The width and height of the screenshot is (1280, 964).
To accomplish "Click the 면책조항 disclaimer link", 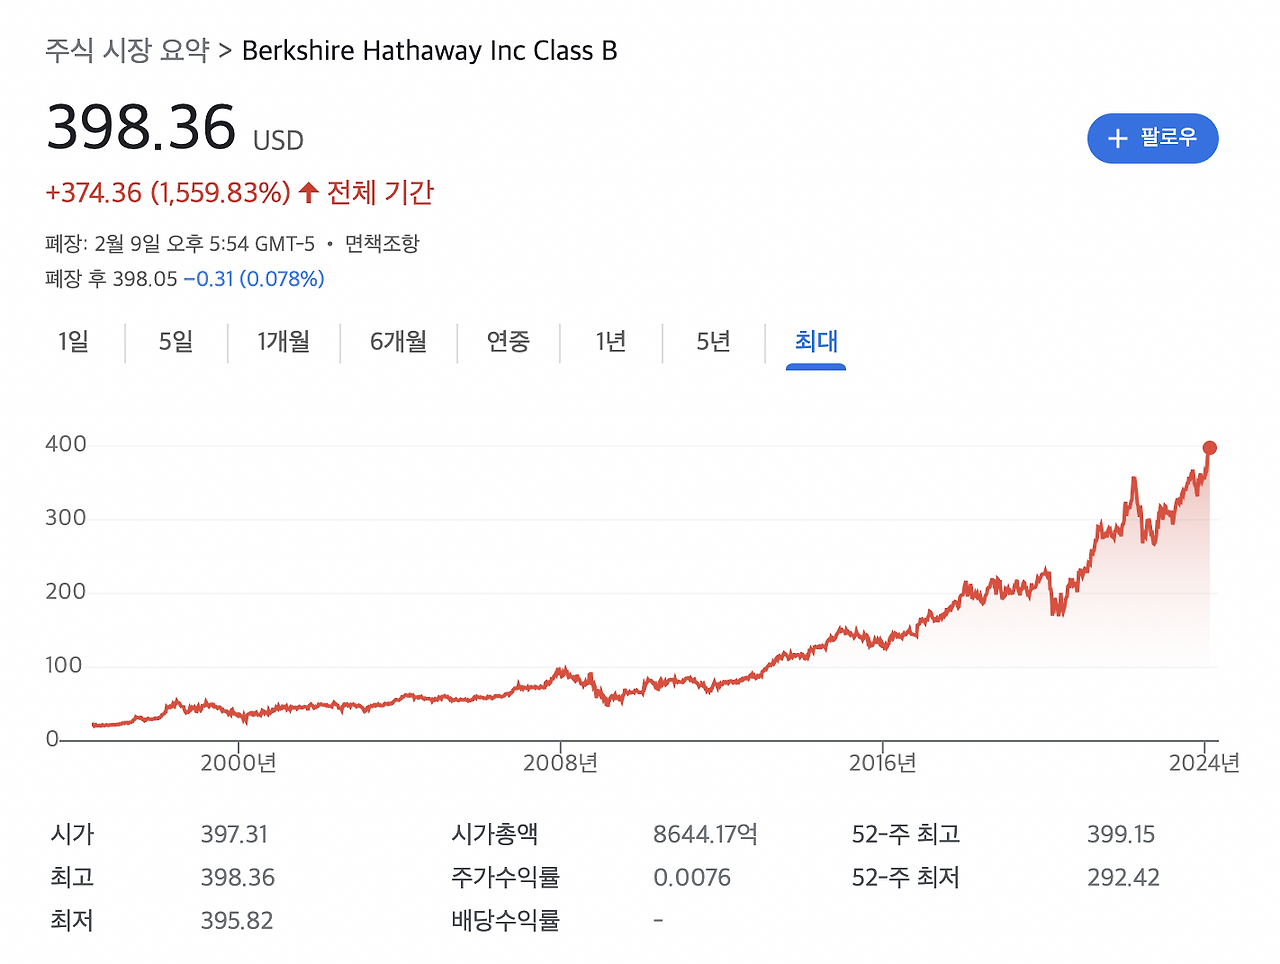I will (382, 243).
